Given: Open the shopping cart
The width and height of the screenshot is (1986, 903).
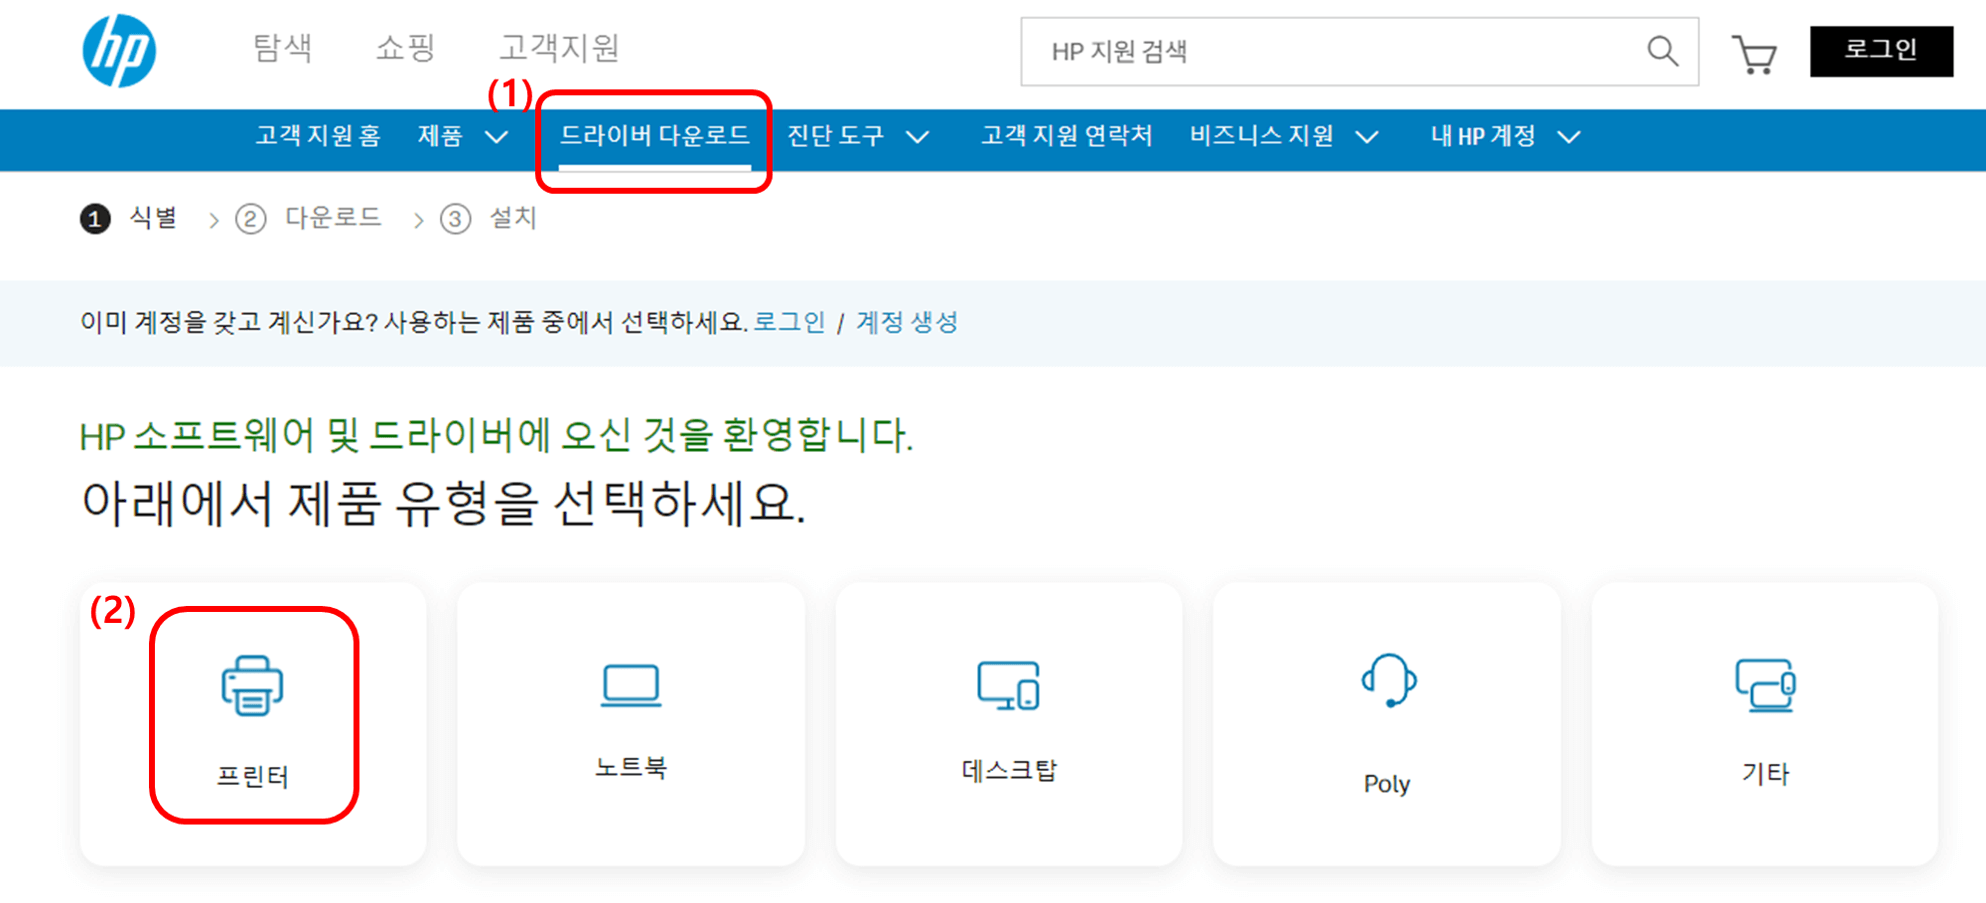Looking at the screenshot, I should point(1757,52).
